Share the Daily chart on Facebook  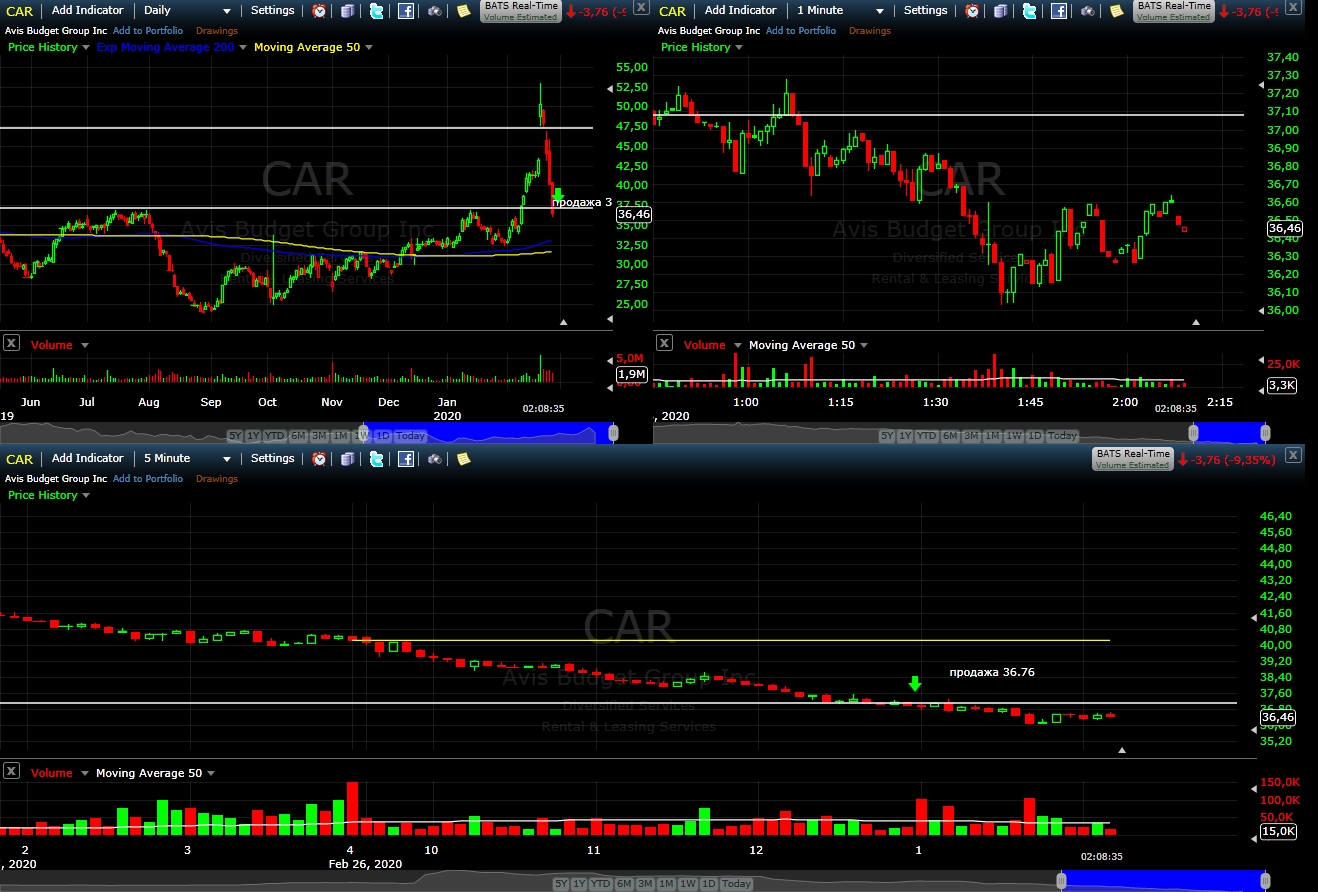(x=406, y=11)
